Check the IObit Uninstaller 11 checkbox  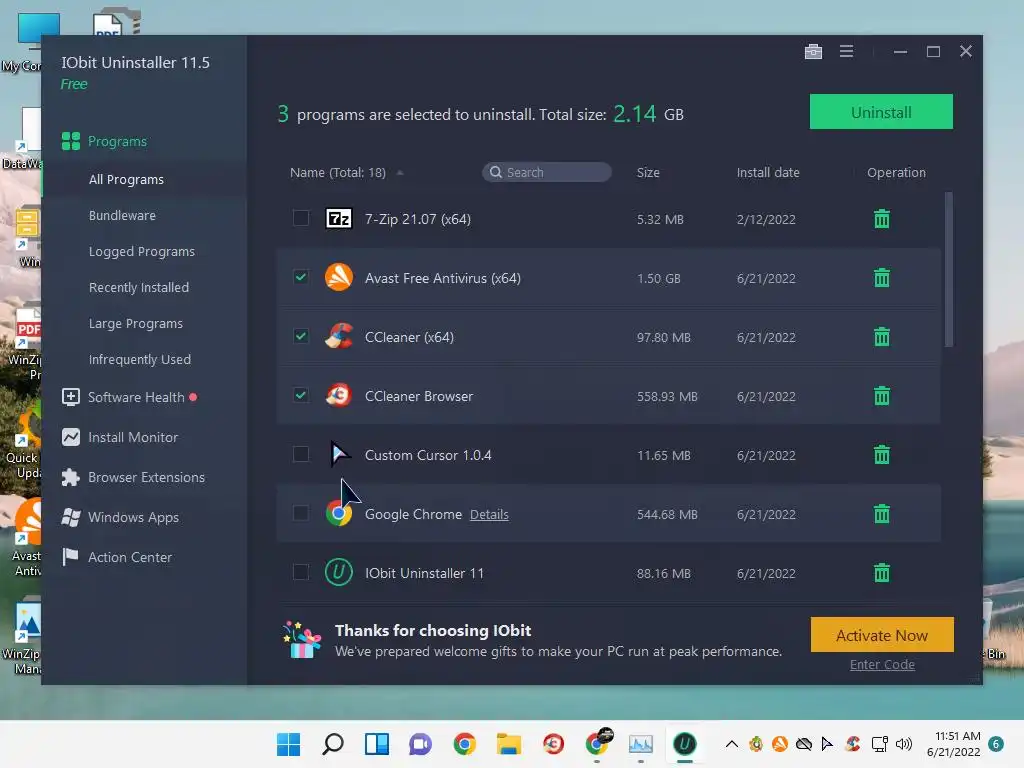[x=300, y=571]
